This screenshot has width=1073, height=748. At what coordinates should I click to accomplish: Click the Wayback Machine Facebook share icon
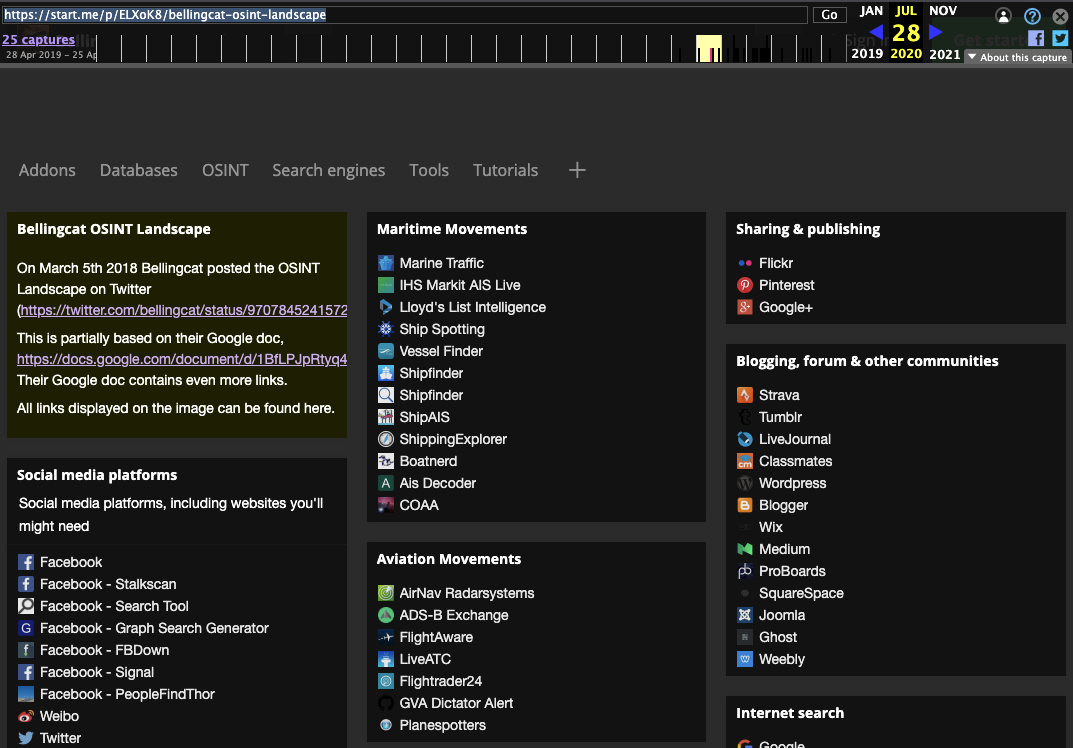click(1036, 38)
